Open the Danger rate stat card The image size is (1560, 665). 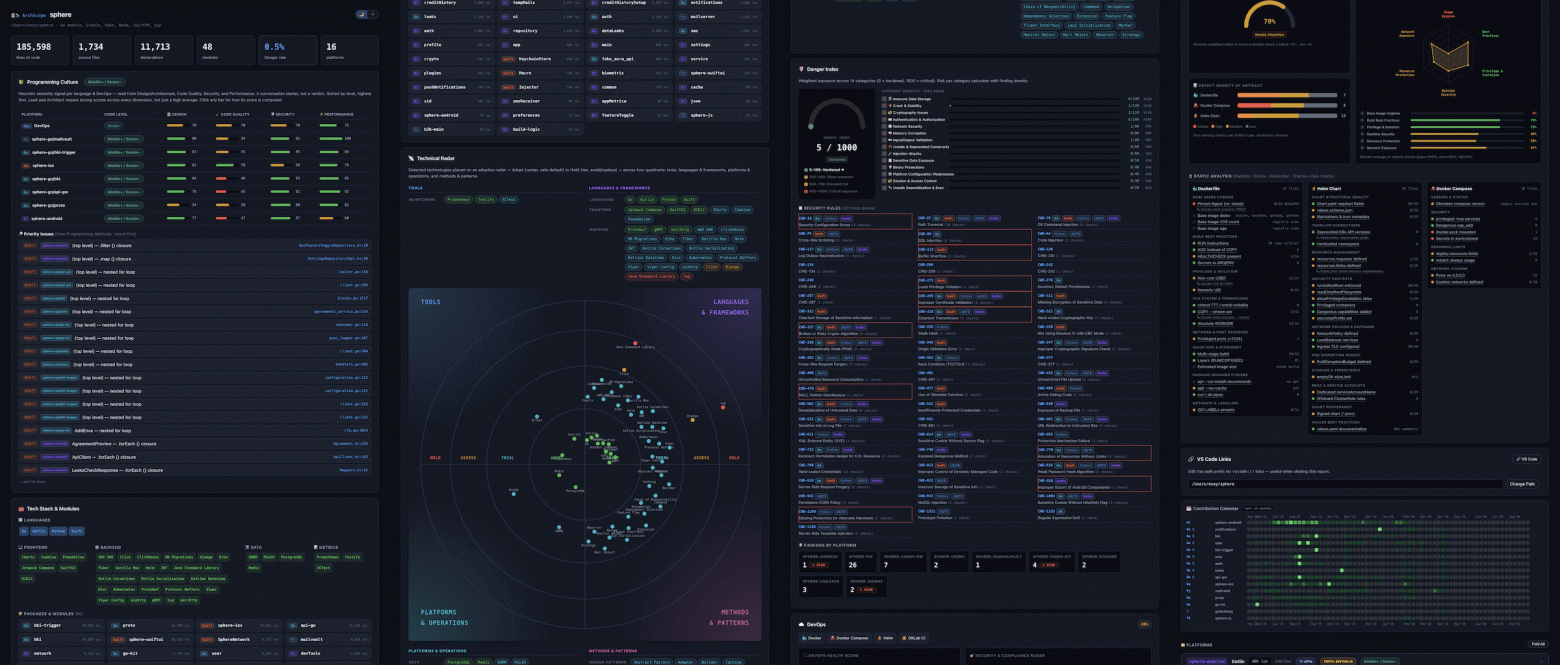[x=288, y=50]
